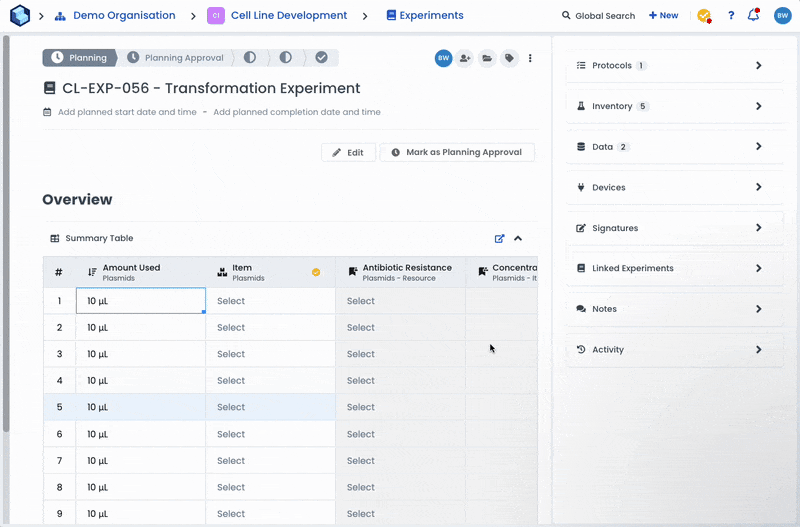Open the three-dot more options menu
Screen dimensions: 800x527
530,58
